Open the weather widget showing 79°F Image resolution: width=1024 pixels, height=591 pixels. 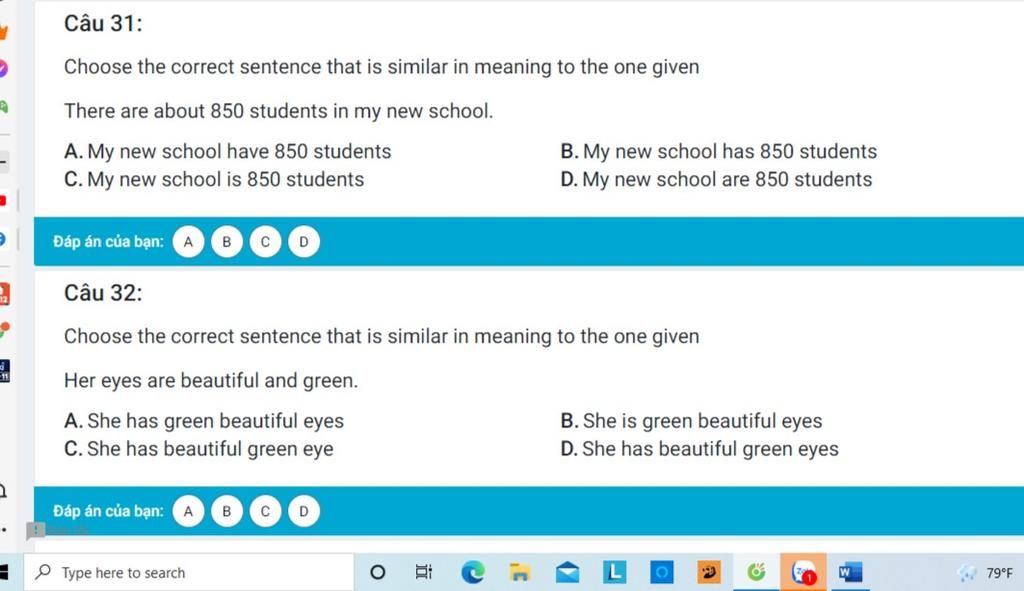(985, 573)
